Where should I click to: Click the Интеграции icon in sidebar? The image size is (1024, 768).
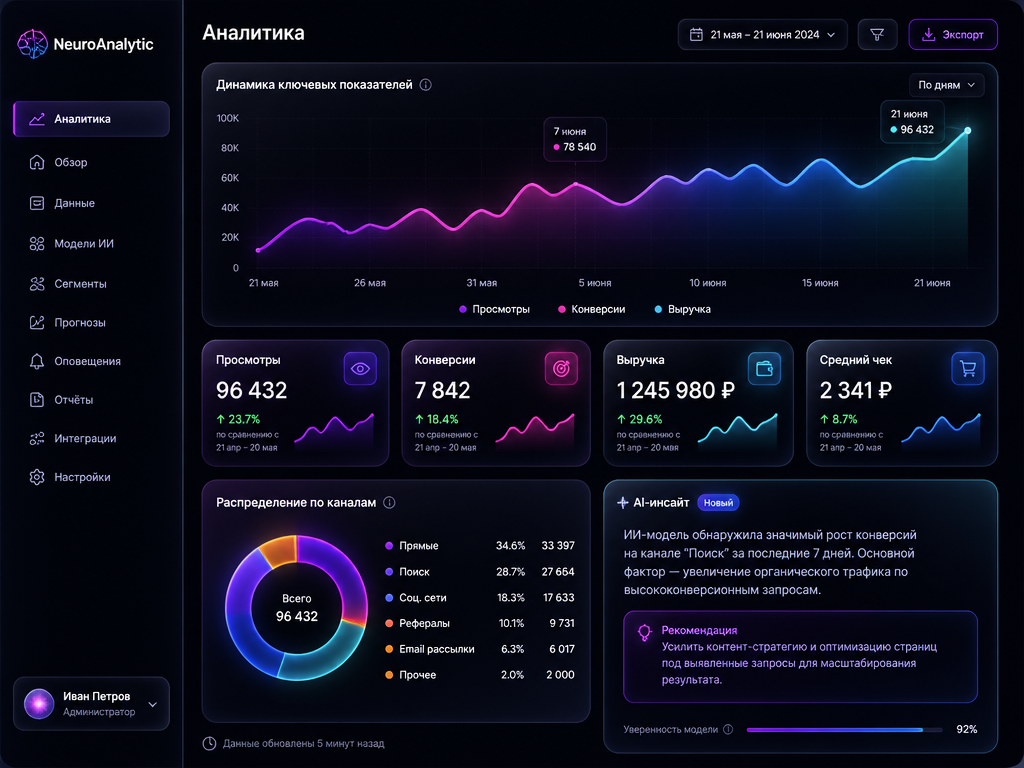[37, 438]
